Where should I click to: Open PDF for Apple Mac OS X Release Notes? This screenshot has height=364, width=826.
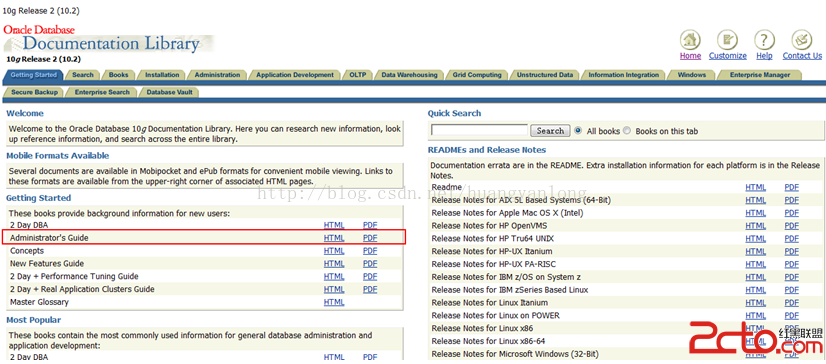(792, 213)
